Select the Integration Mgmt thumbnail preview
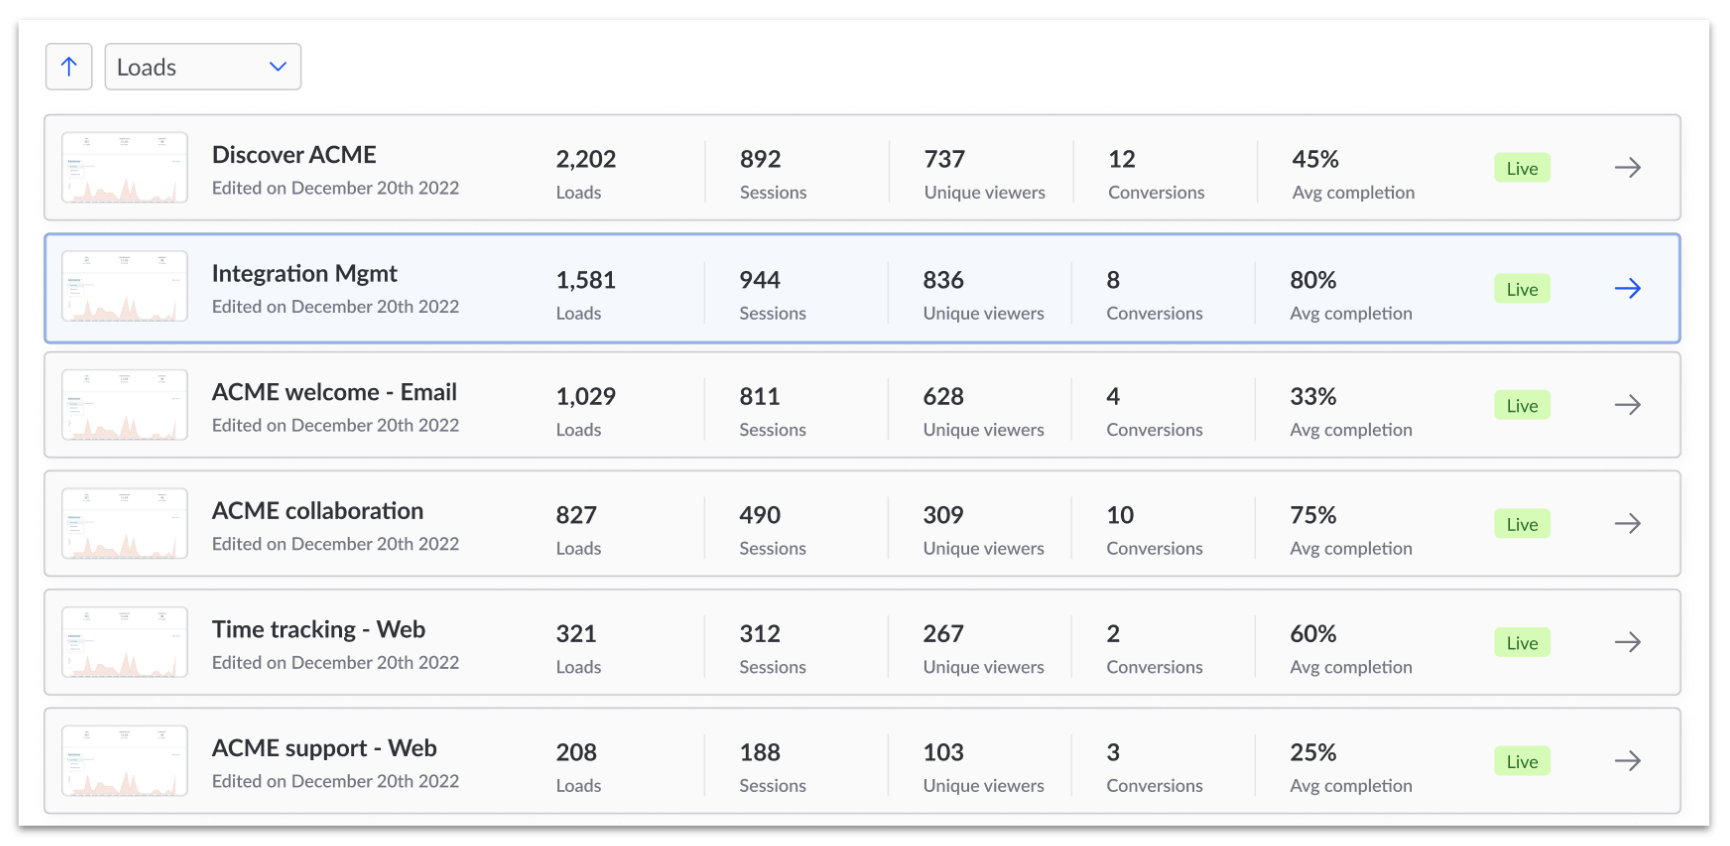 tap(125, 287)
